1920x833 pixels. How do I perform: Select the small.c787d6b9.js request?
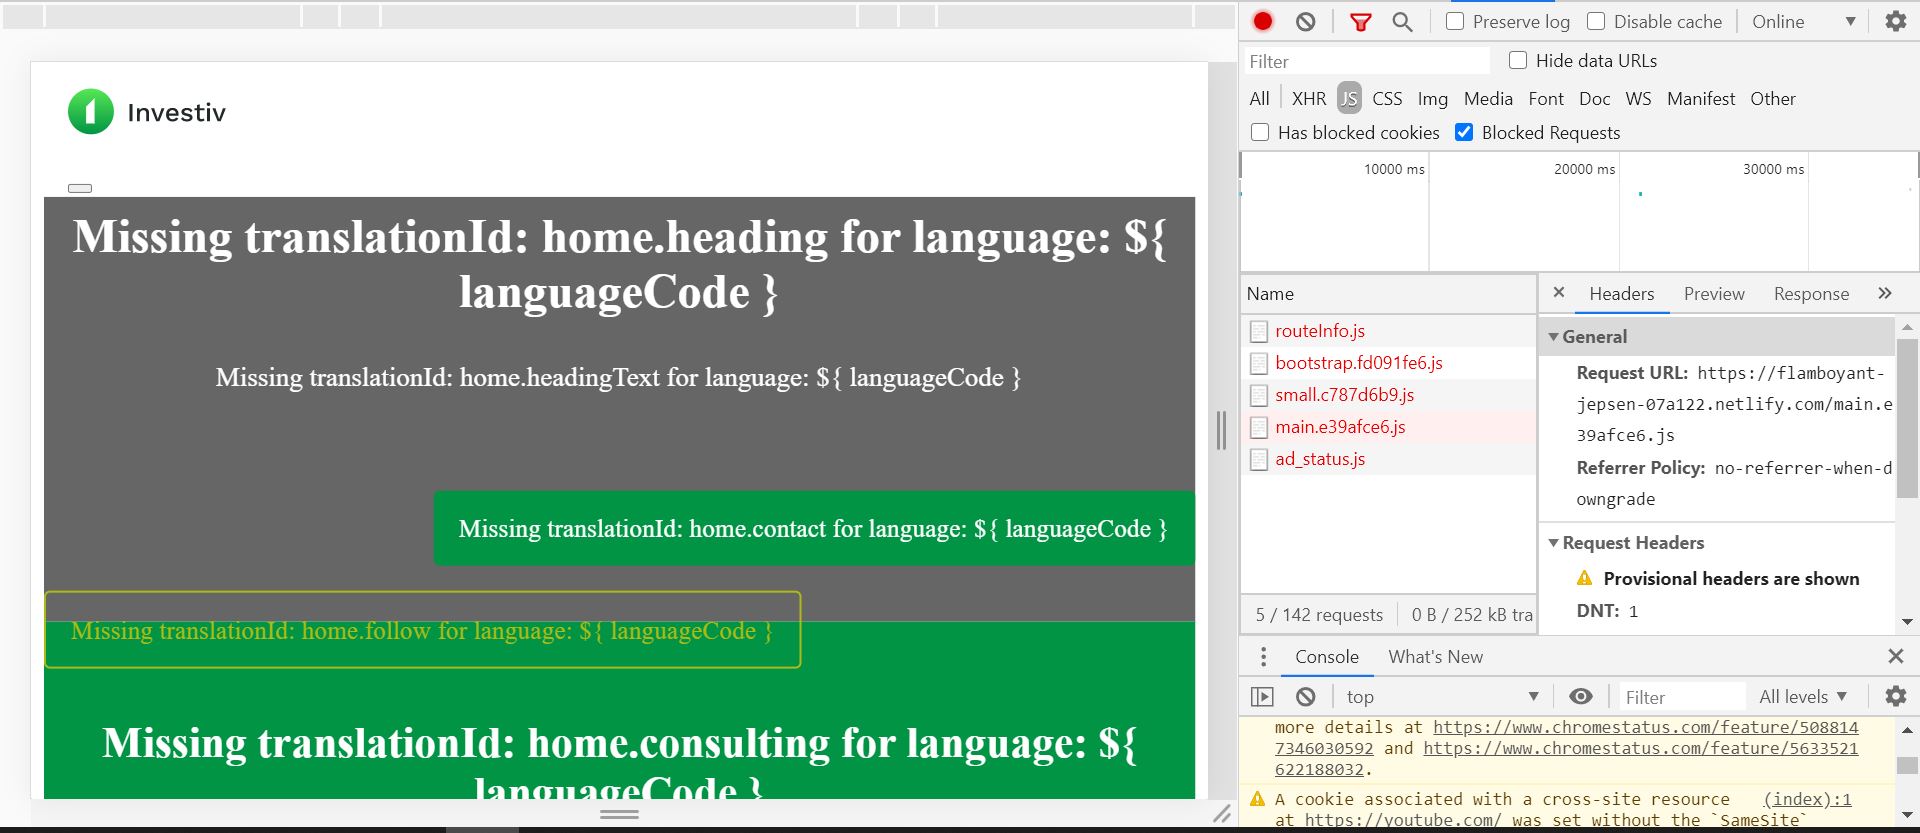pos(1388,395)
